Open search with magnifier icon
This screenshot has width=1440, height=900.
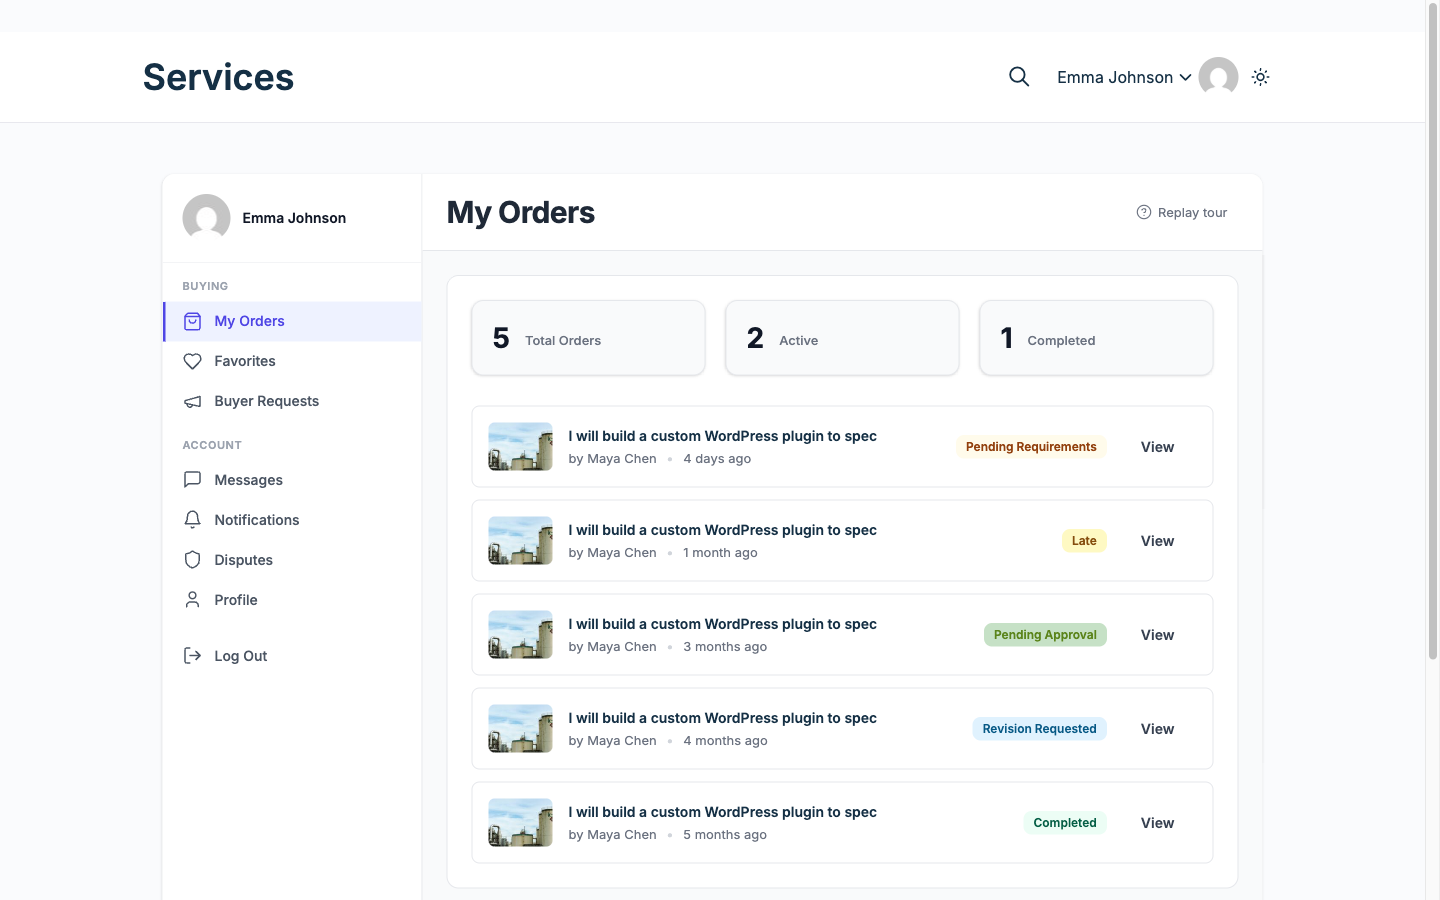pos(1019,77)
